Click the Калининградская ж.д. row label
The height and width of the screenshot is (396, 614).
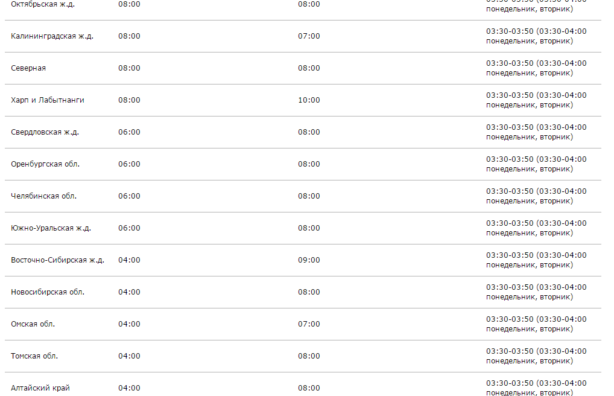coord(52,36)
